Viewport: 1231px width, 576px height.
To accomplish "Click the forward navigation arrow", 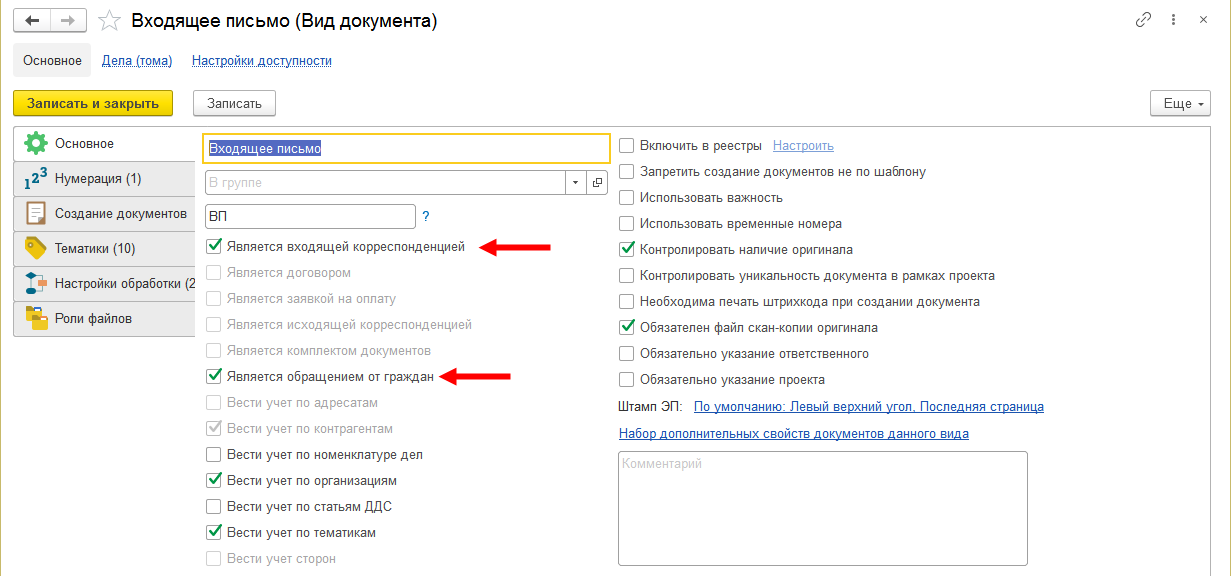I will click(68, 20).
